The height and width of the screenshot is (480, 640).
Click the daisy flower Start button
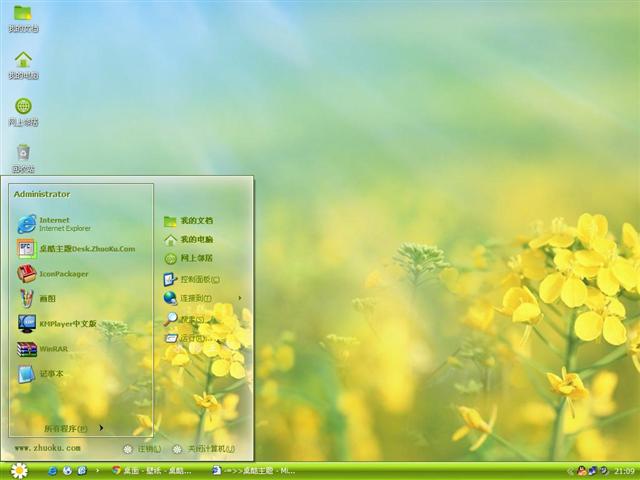(19, 471)
